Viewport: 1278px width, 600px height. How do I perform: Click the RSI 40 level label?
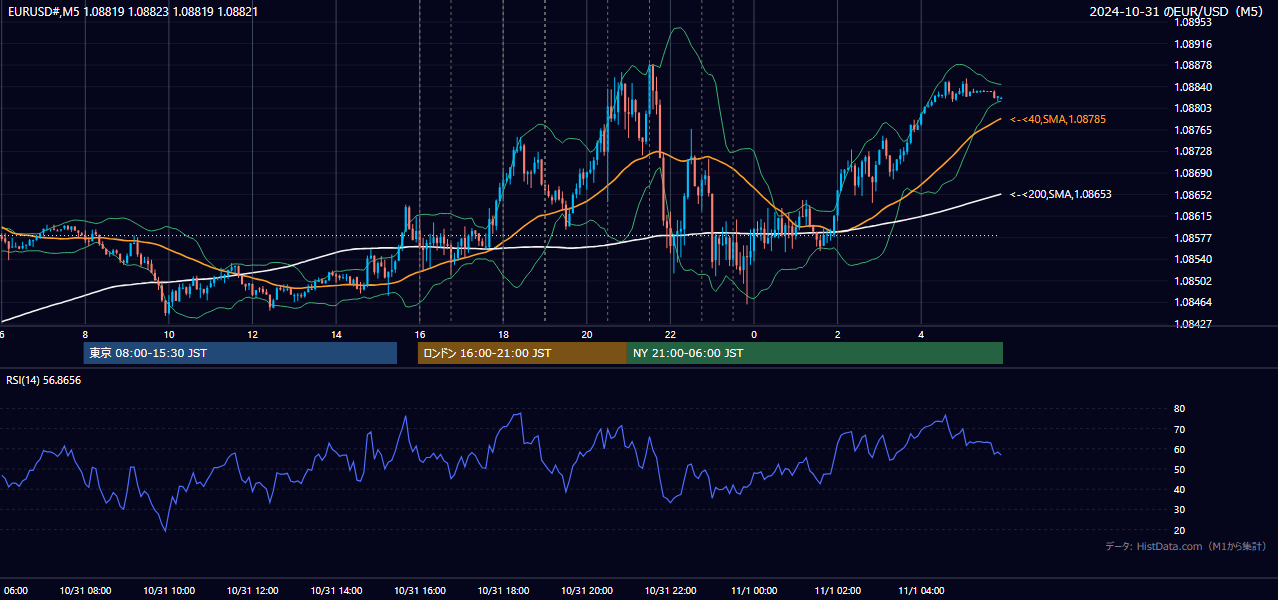pyautogui.click(x=1179, y=489)
